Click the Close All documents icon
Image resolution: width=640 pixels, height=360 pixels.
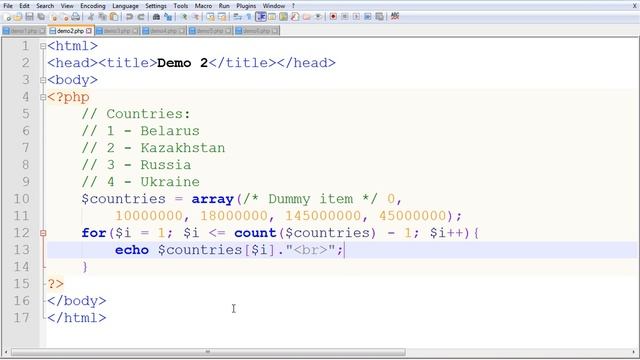pos(65,17)
